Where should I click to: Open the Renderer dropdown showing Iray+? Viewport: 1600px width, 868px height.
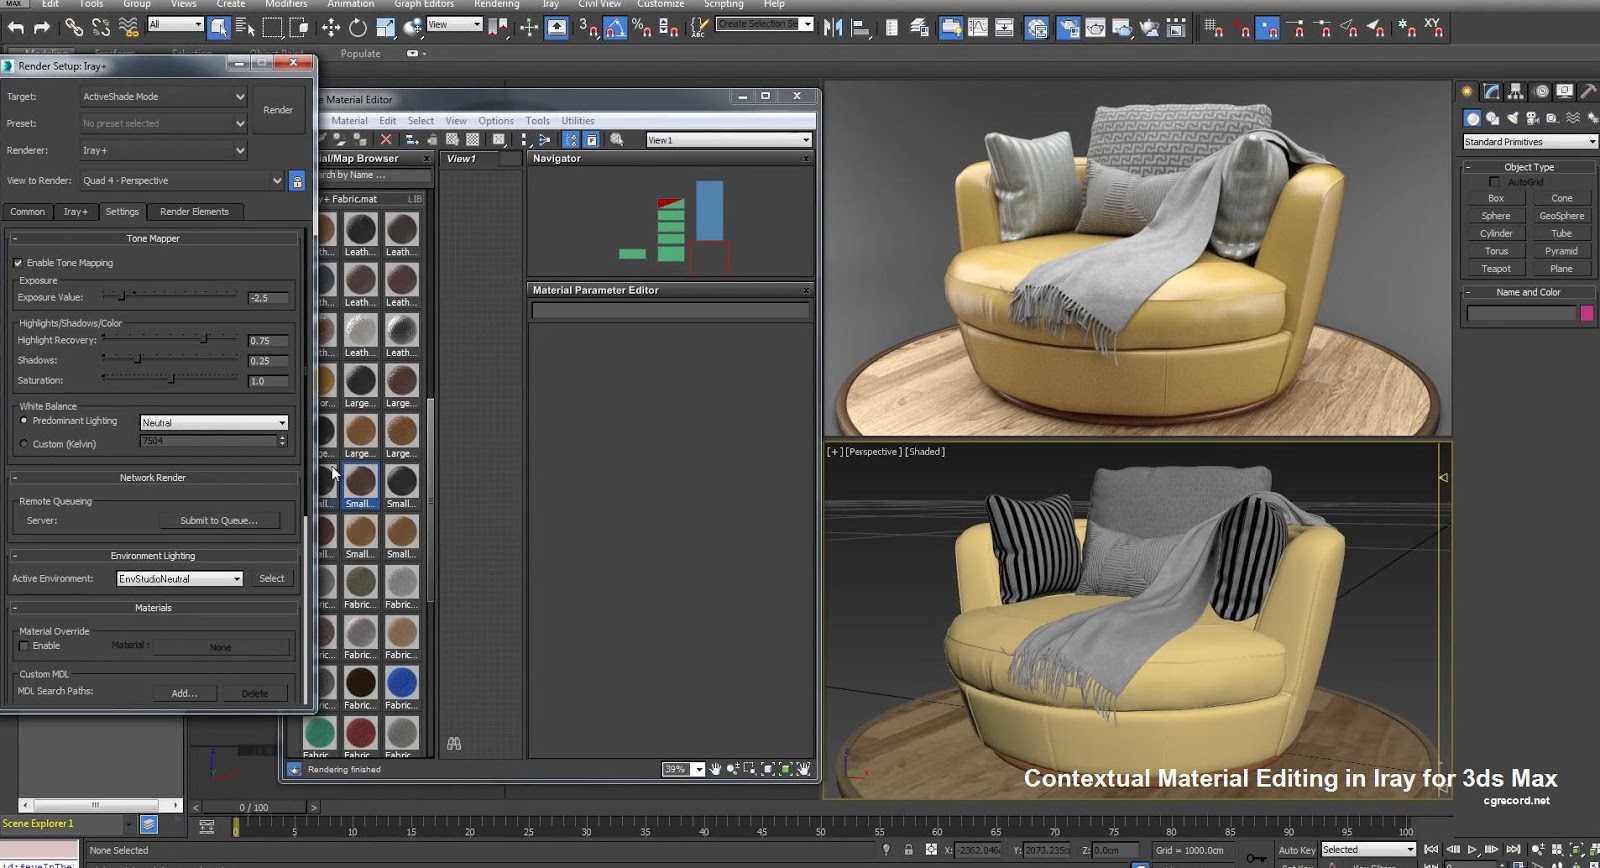point(163,150)
